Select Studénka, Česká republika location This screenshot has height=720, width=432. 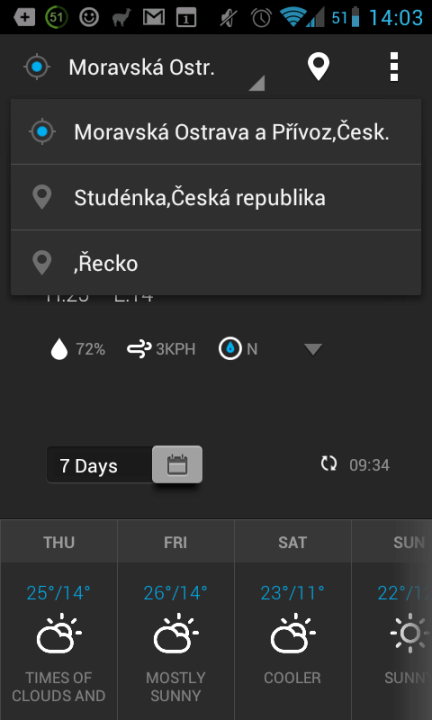[216, 197]
